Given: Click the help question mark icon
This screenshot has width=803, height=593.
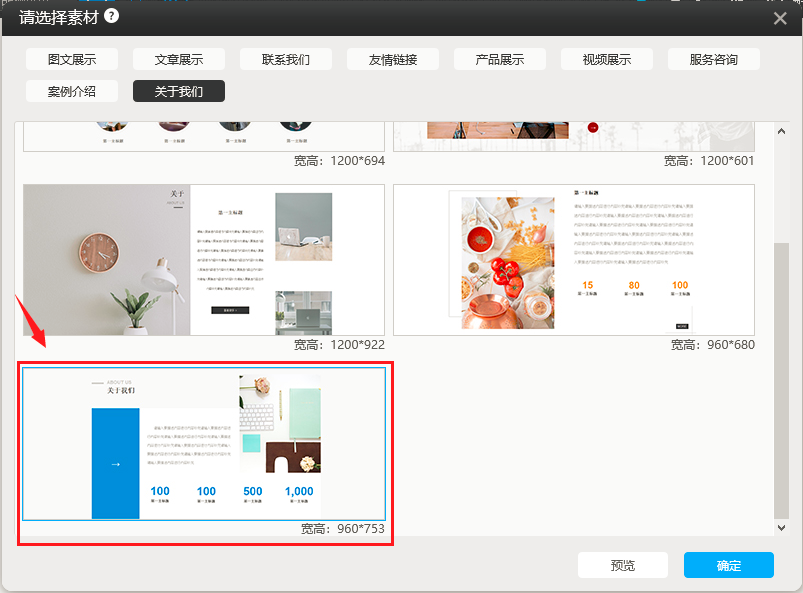Looking at the screenshot, I should [111, 16].
